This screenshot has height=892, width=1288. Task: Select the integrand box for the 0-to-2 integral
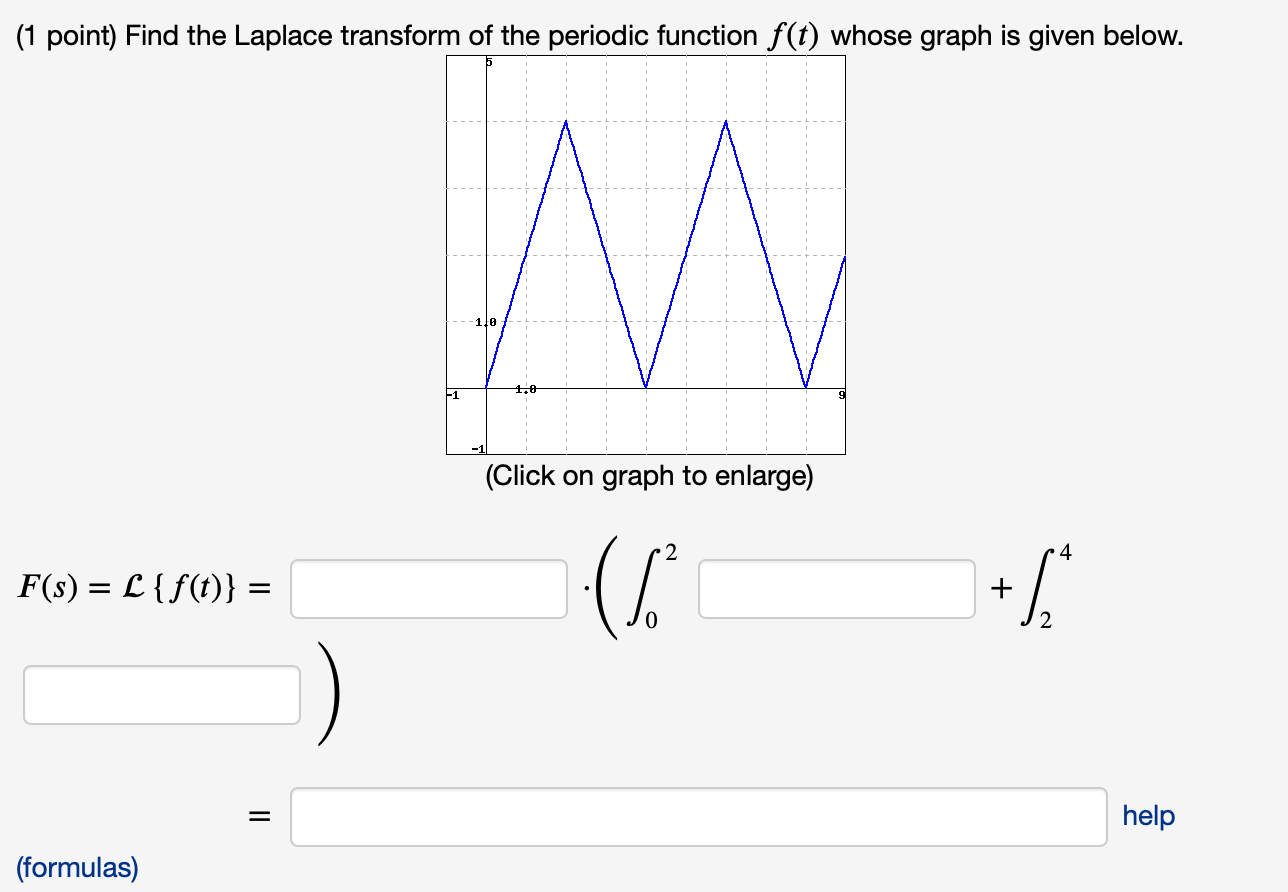[837, 590]
